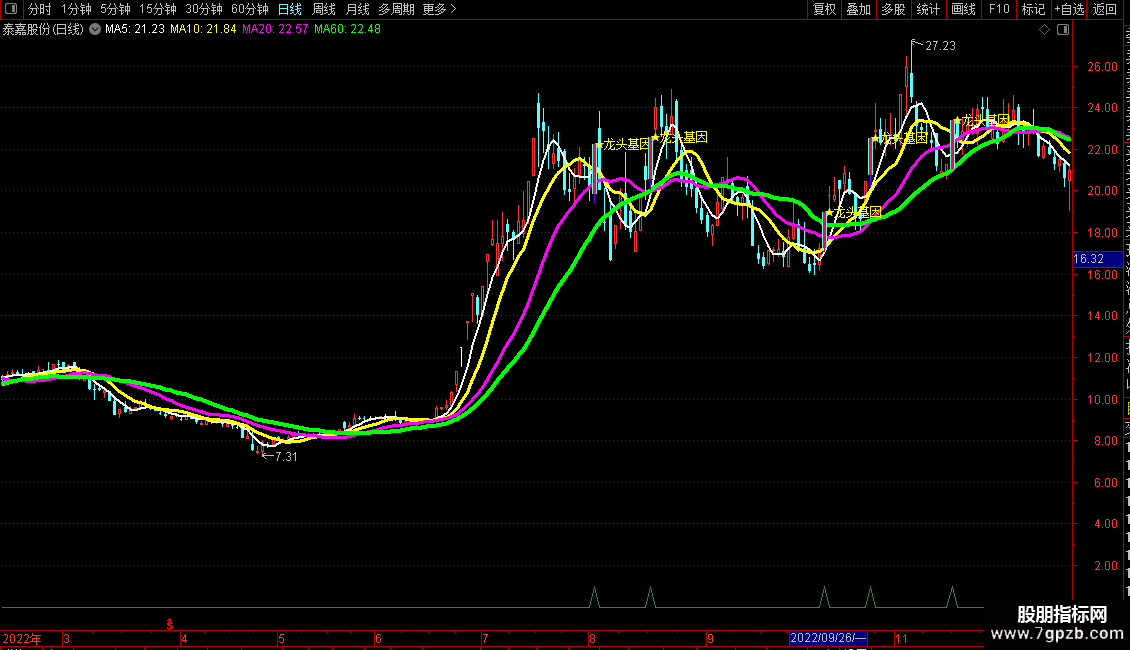Switch to 分时 intraday view
This screenshot has height=650, width=1130.
(39, 9)
